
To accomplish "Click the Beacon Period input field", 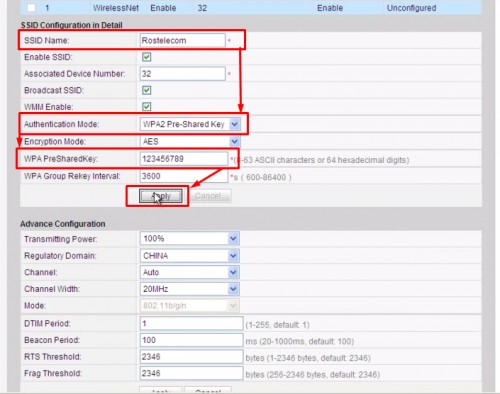I will [x=192, y=340].
